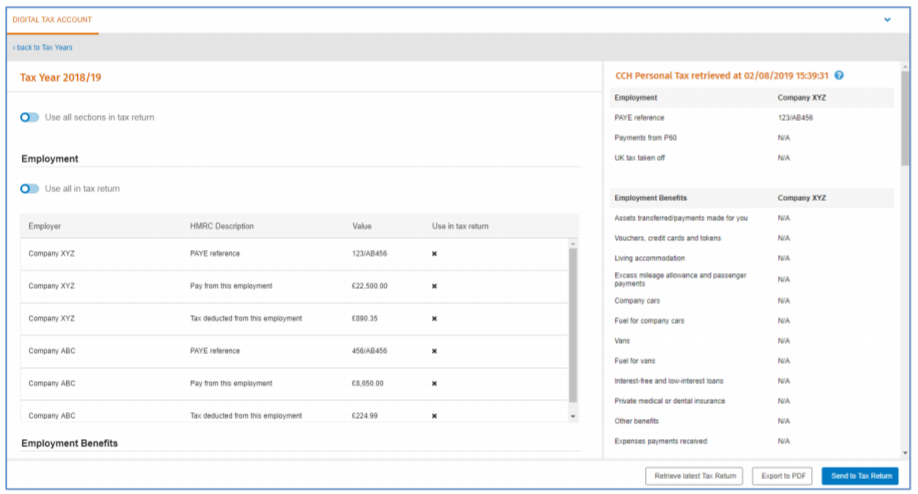Image resolution: width=918 pixels, height=494 pixels.
Task: Click Company cars row
Action: tap(752, 301)
